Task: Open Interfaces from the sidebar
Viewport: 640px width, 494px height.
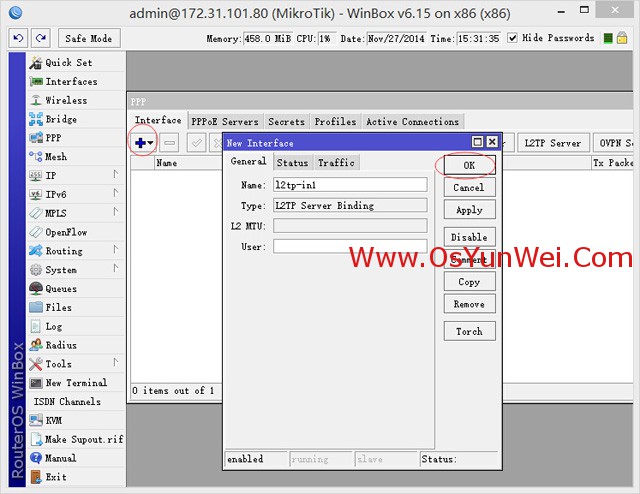Action: pos(77,82)
